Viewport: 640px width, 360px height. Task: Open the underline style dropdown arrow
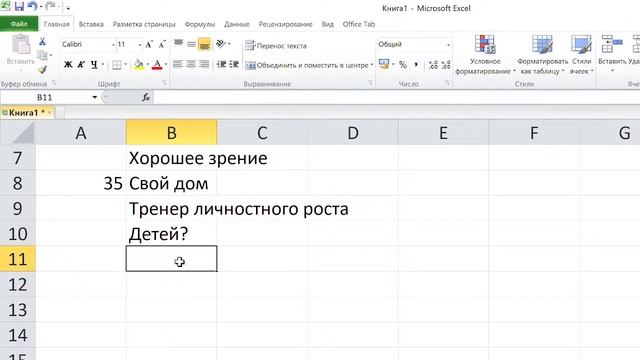click(103, 64)
